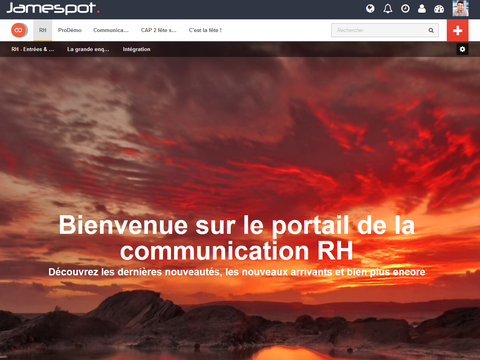
Task: Go to the CAP 2 fête s... tab
Action: coord(158,30)
